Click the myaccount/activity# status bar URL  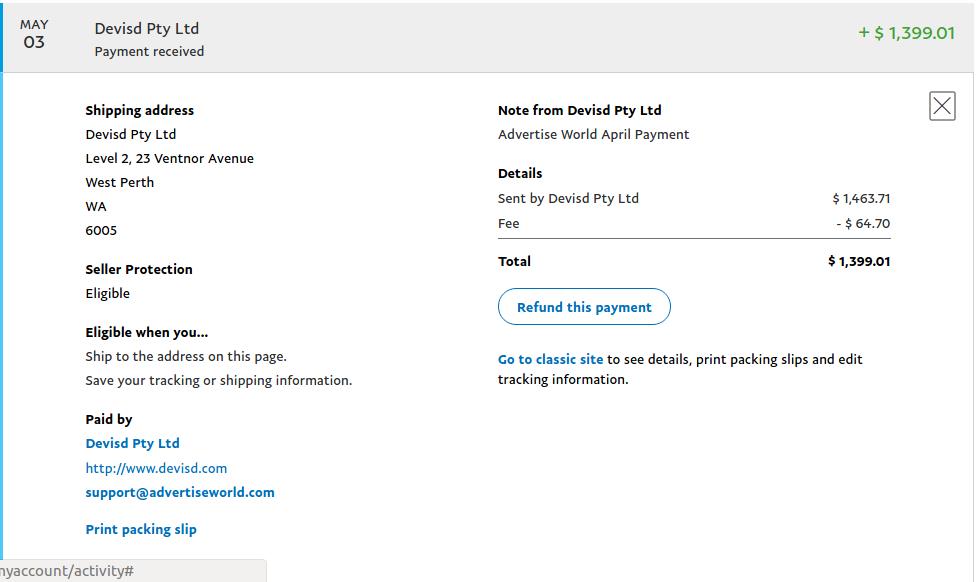point(66,571)
